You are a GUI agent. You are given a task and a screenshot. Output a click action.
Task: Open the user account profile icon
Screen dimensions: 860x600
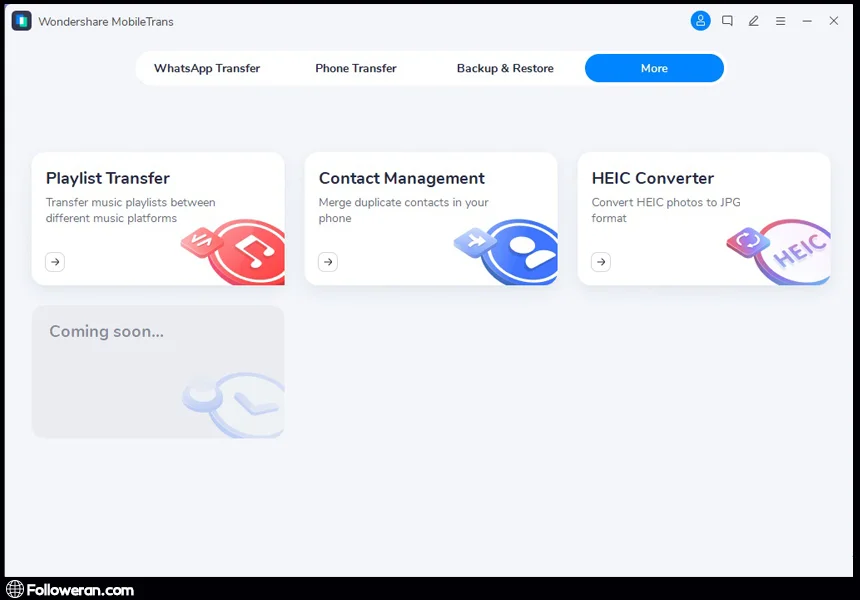pyautogui.click(x=700, y=21)
